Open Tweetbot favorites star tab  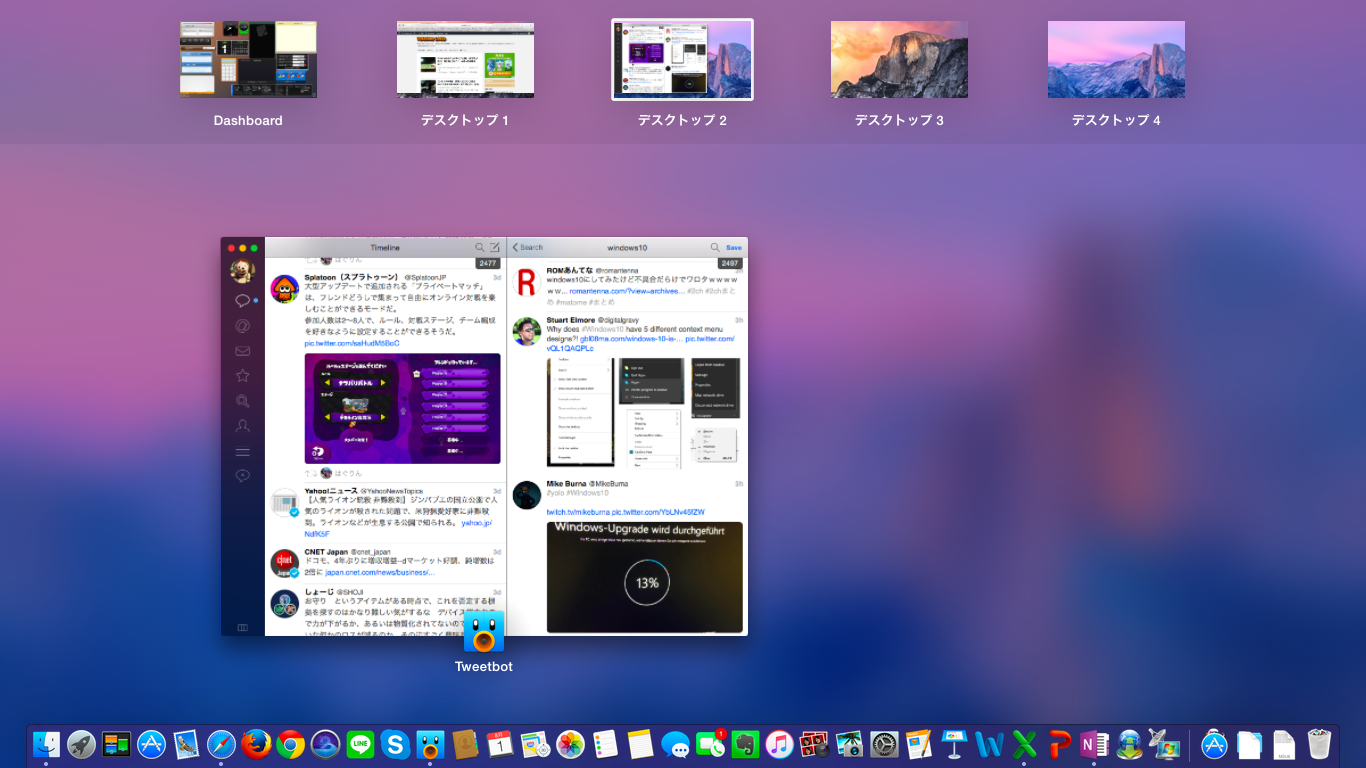click(x=242, y=376)
